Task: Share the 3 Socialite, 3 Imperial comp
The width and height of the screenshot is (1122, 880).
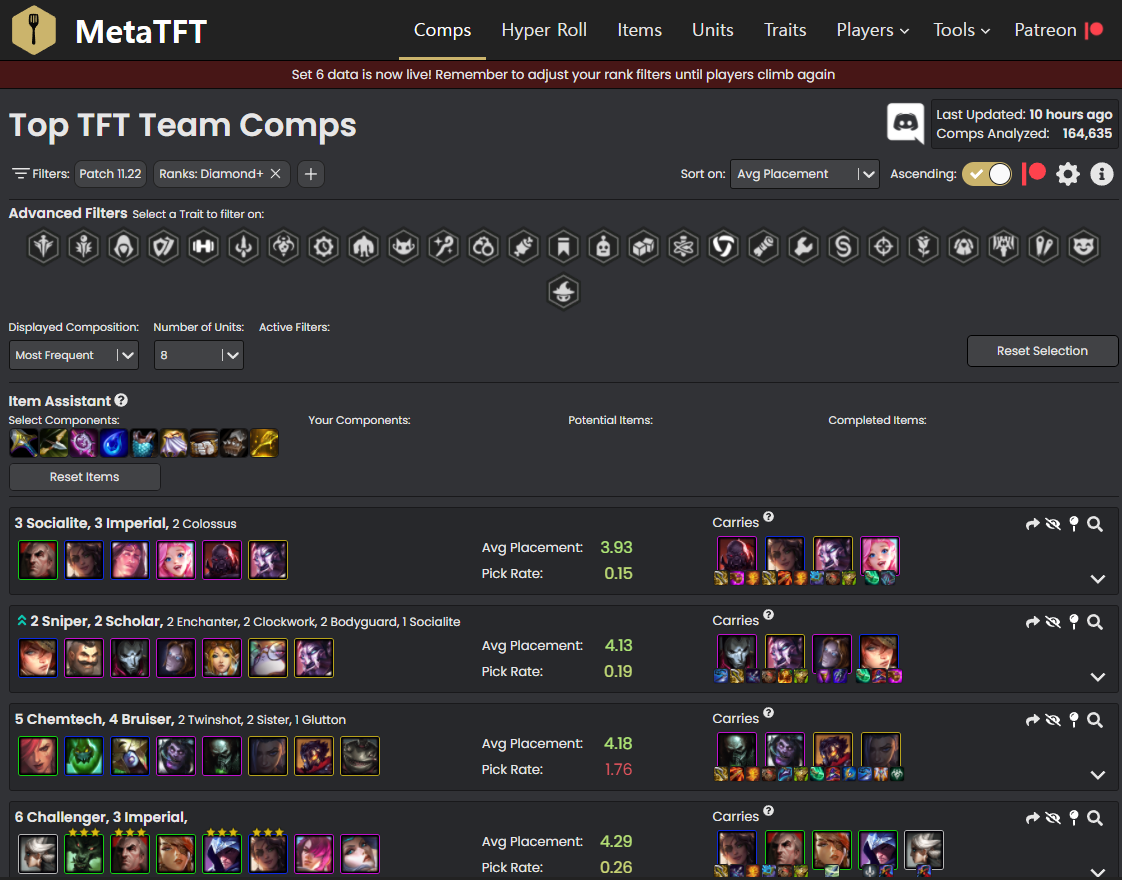Action: point(1033,524)
